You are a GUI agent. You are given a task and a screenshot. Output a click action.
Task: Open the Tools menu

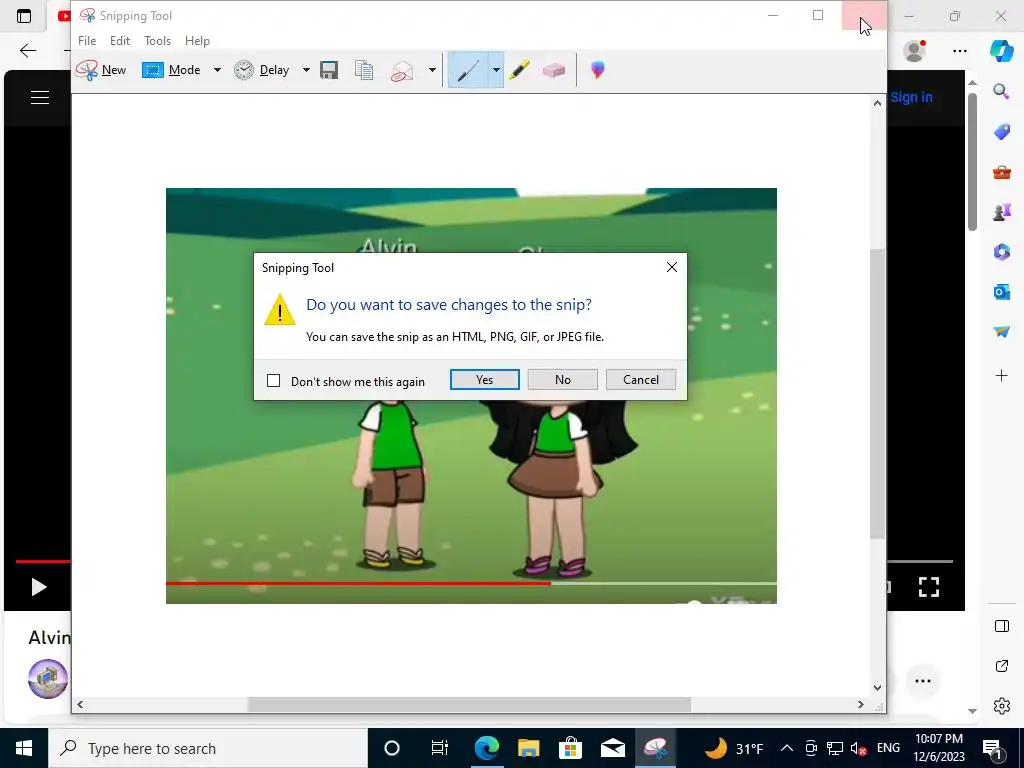pos(157,40)
